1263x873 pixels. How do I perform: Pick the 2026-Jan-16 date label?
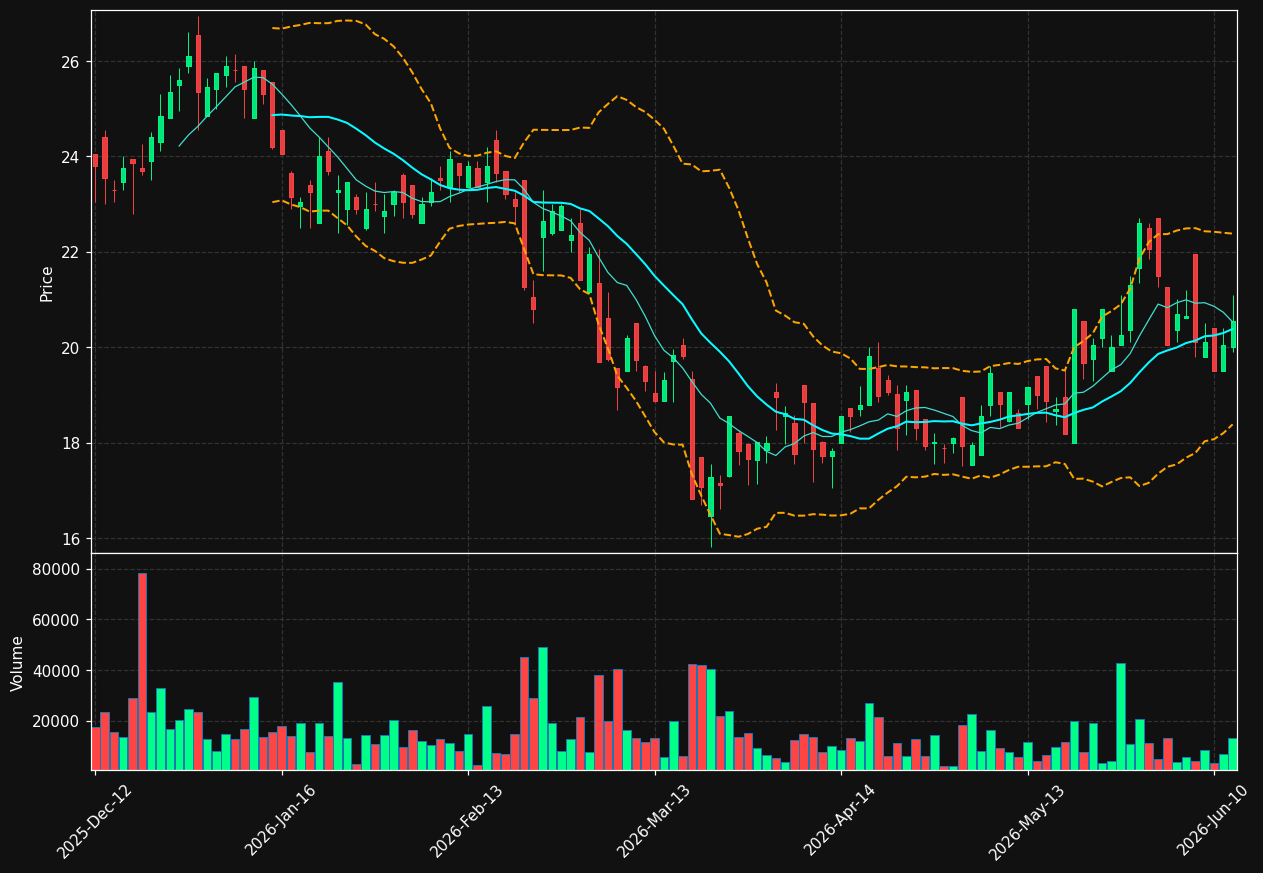click(281, 821)
